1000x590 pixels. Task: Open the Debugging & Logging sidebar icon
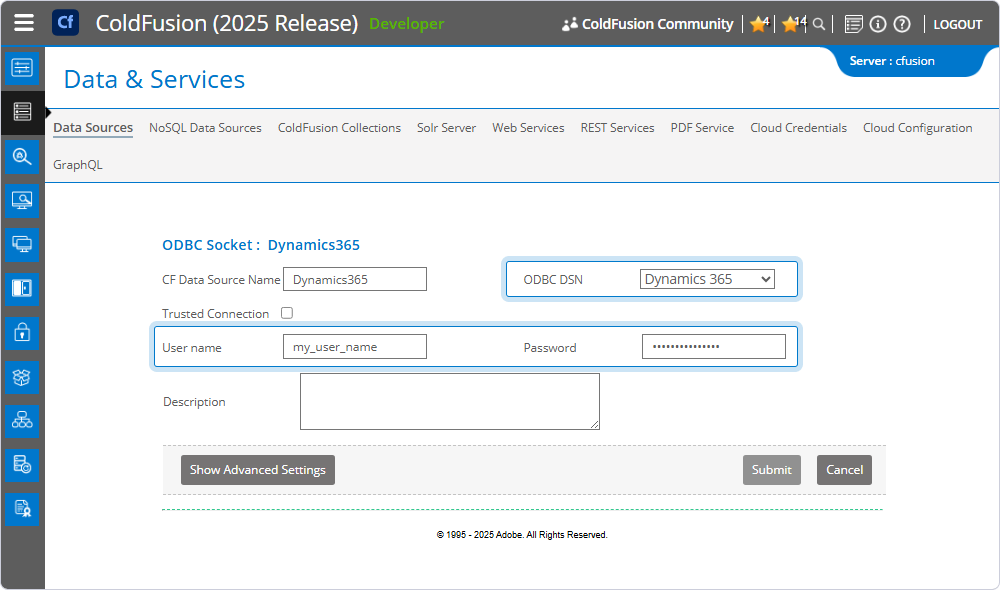tap(22, 156)
